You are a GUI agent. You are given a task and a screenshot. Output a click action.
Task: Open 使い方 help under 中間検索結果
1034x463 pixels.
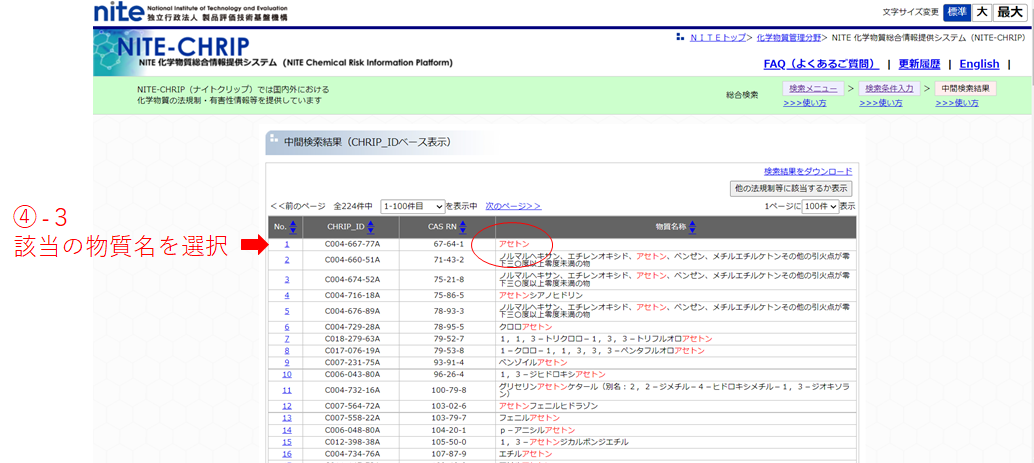coord(957,104)
